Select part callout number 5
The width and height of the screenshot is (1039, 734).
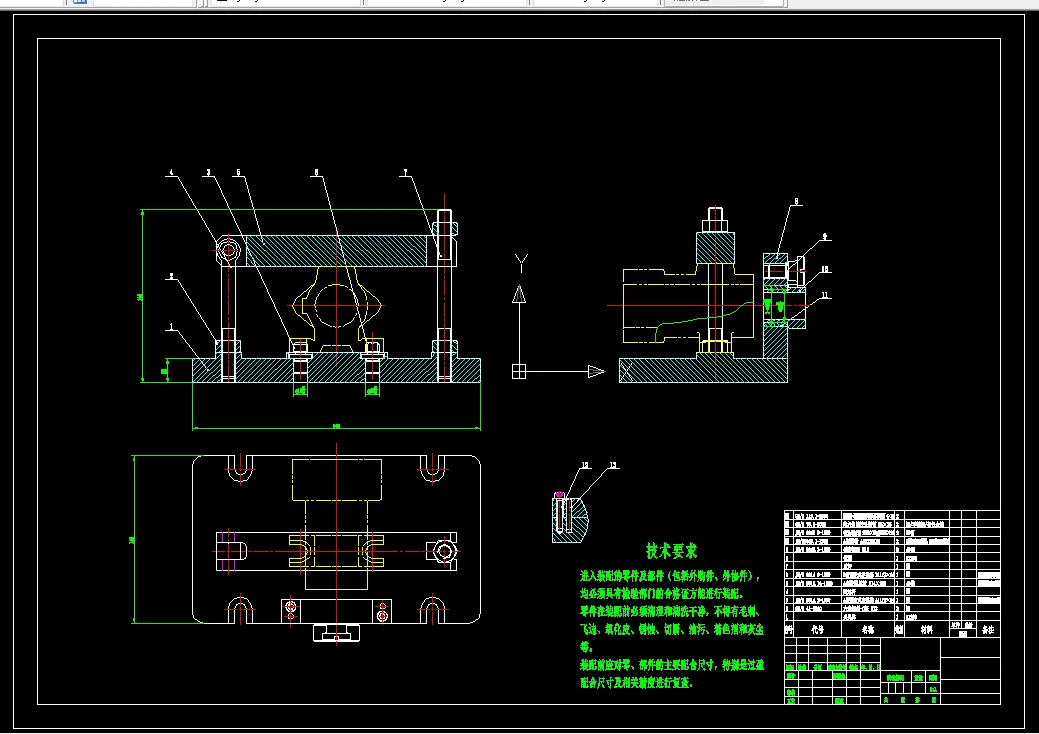tap(239, 172)
